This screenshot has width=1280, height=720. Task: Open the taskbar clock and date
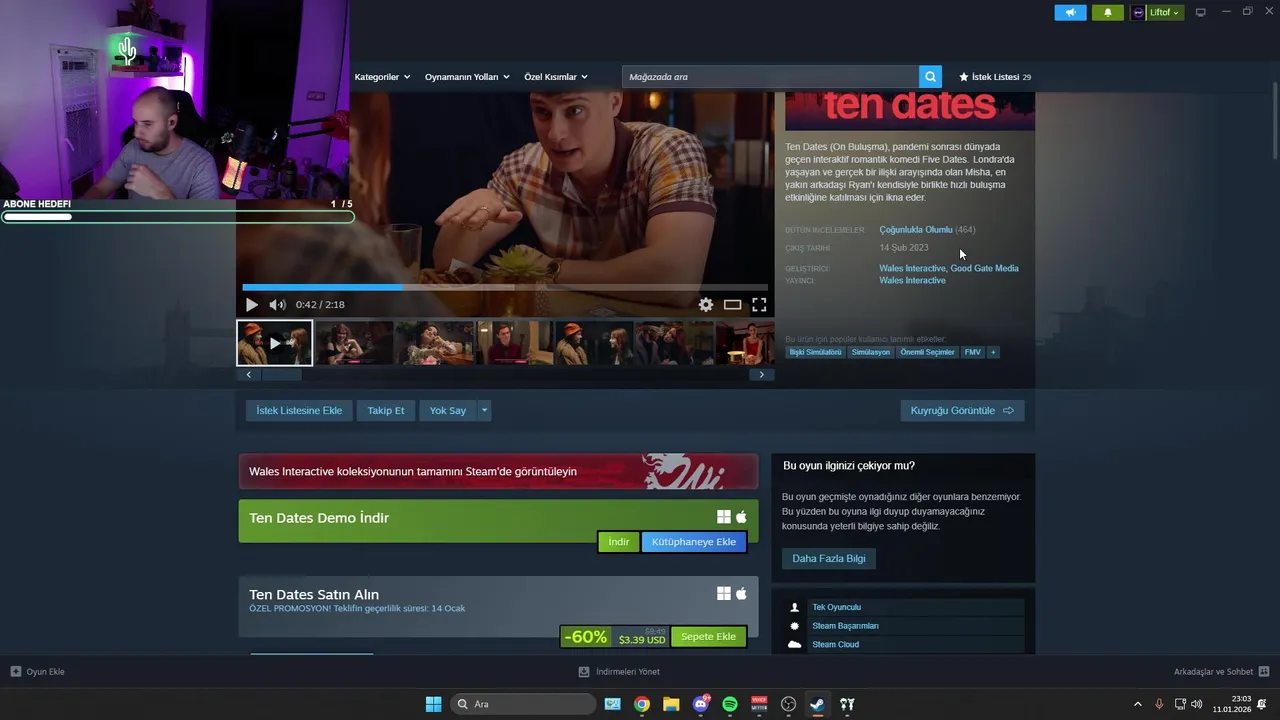point(1231,704)
